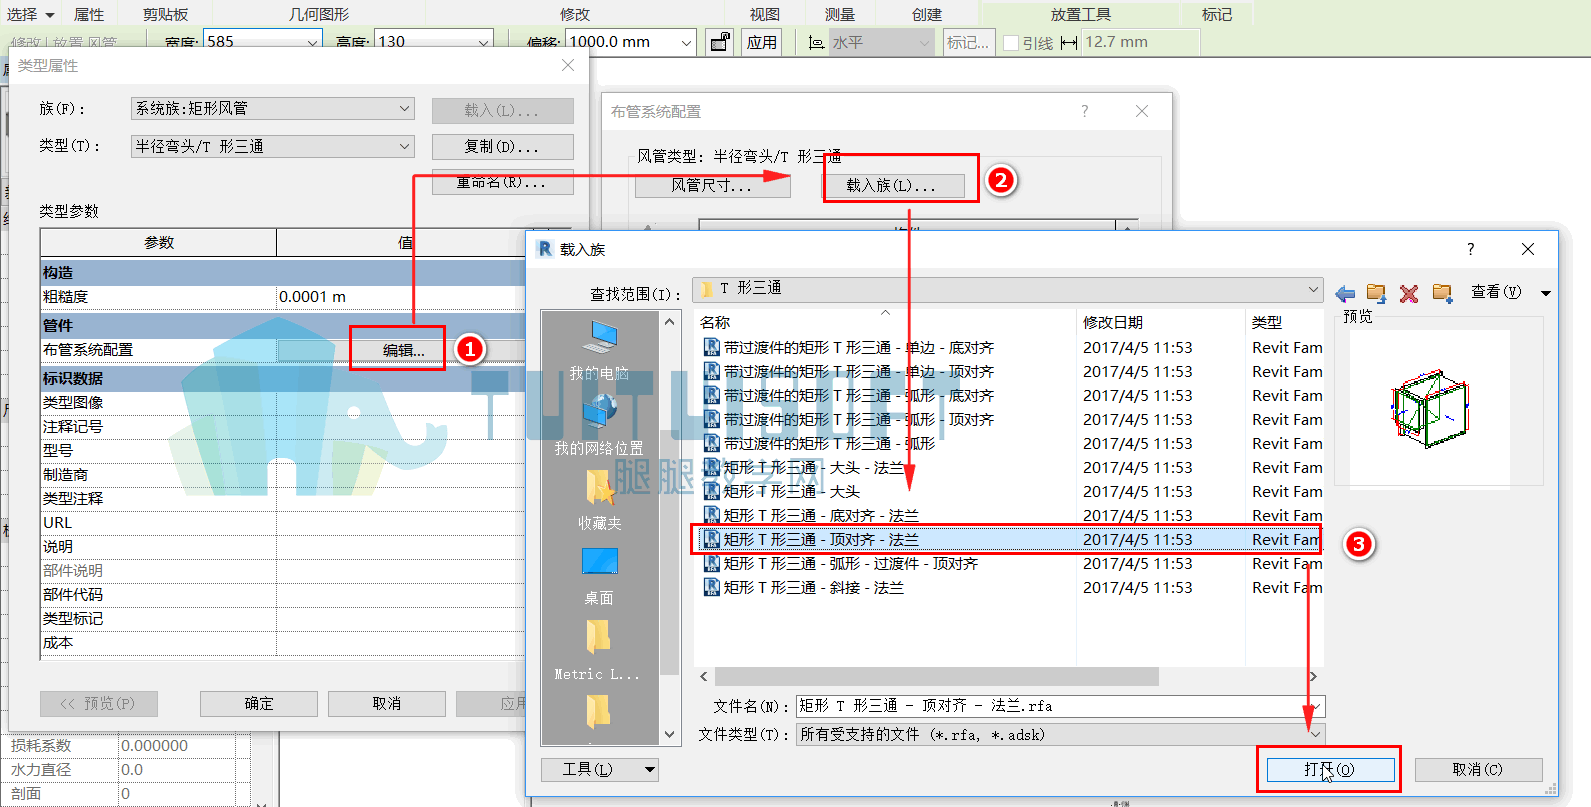This screenshot has width=1591, height=807.
Task: Expand the 类型(T) type dropdown
Action: pos(404,146)
